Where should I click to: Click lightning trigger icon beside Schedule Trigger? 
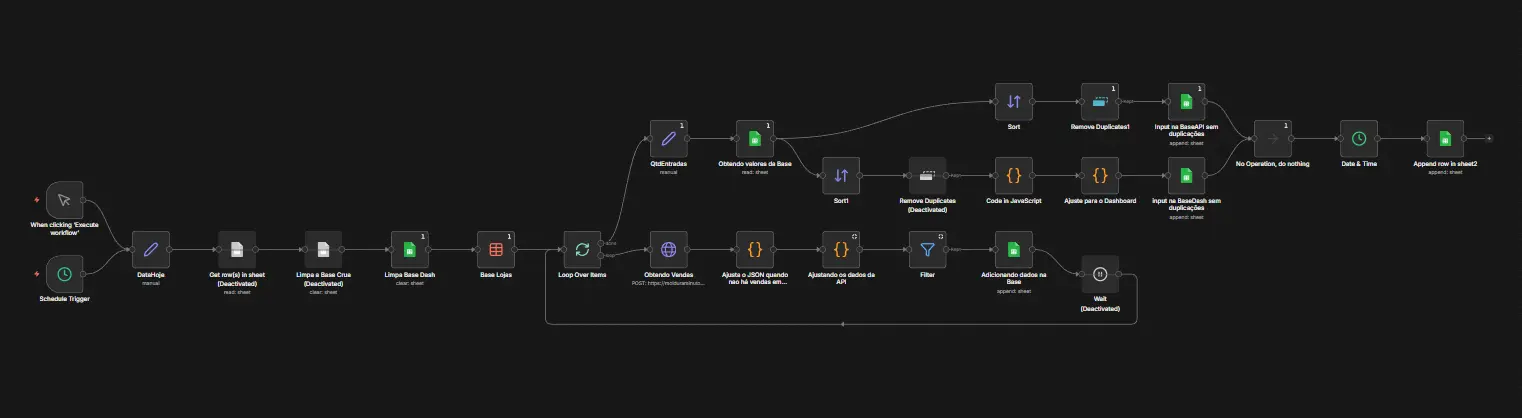pyautogui.click(x=37, y=273)
